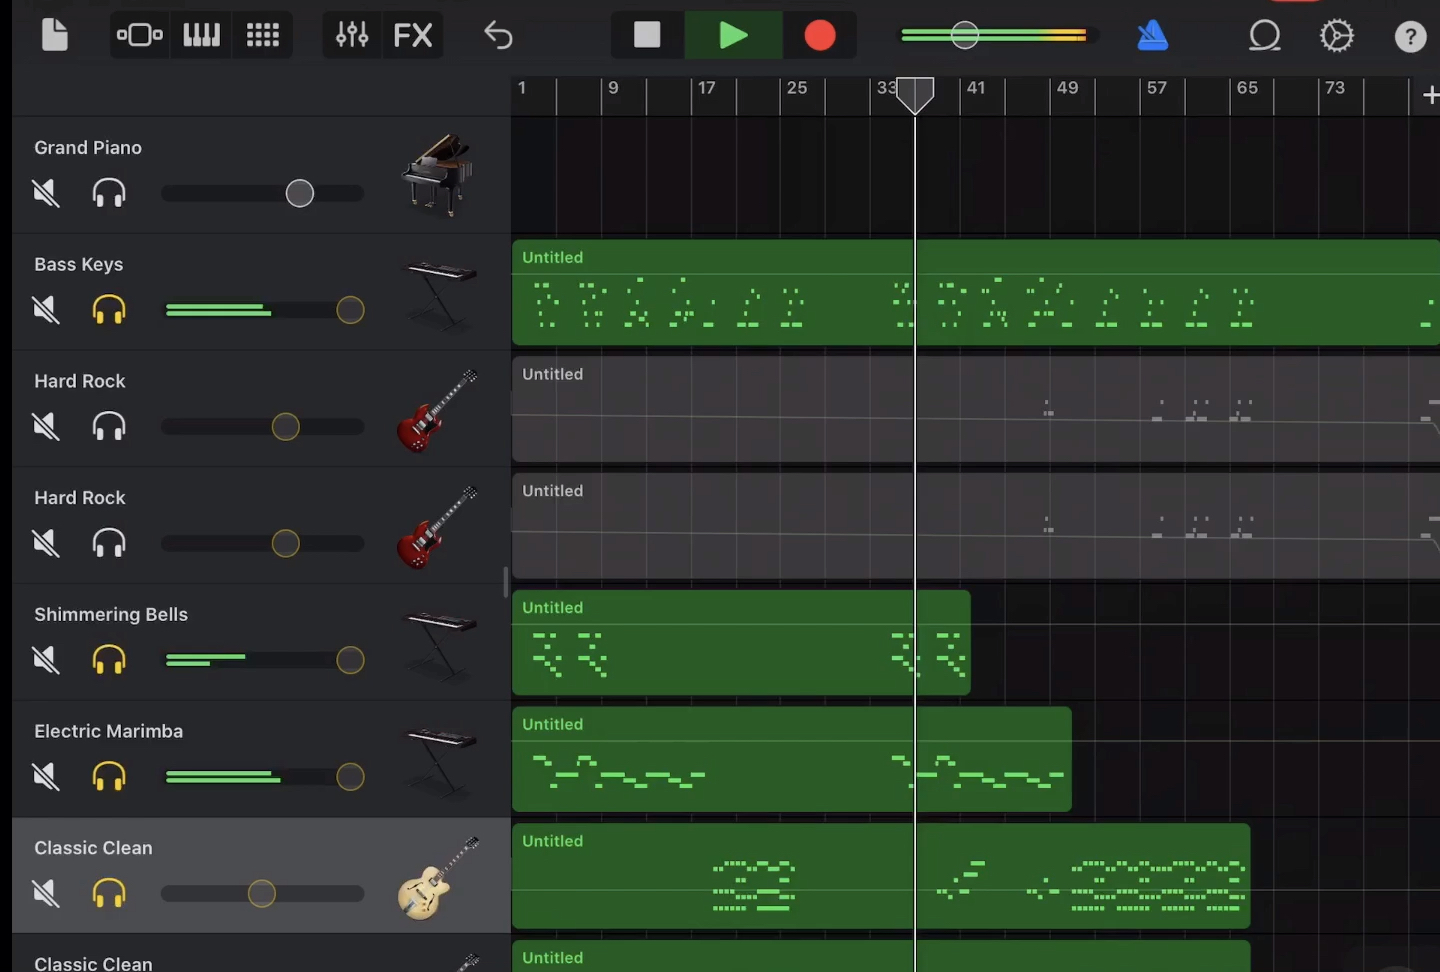This screenshot has height=972, width=1440.
Task: Select the Bass Keys keyboard icon
Action: 438,295
